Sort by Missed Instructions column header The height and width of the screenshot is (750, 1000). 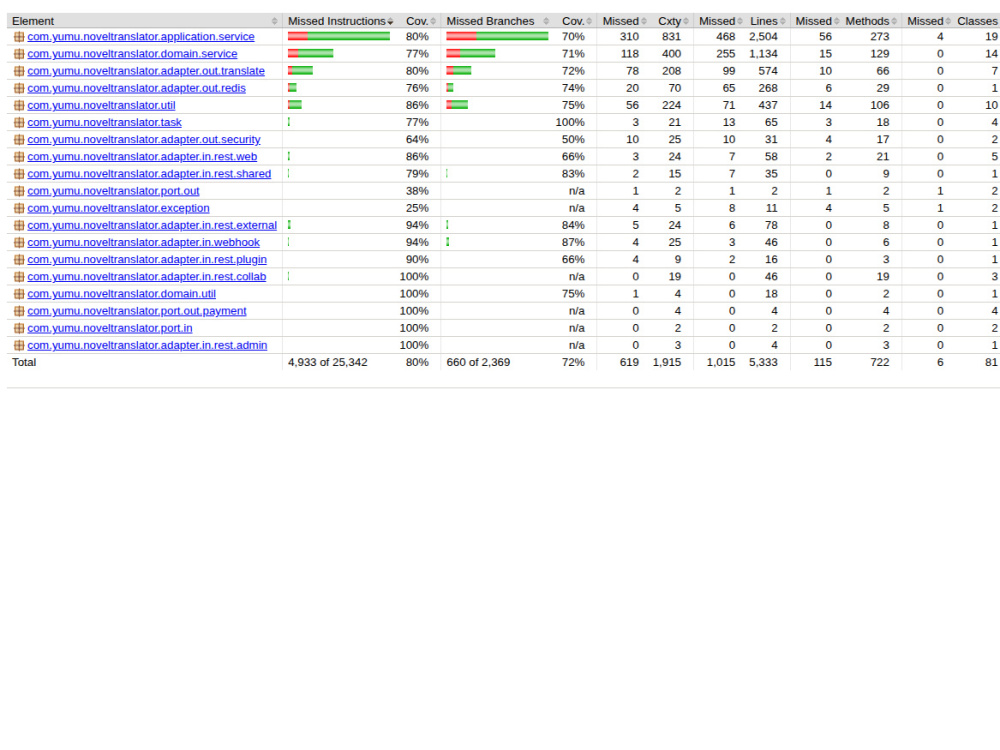[x=341, y=21]
